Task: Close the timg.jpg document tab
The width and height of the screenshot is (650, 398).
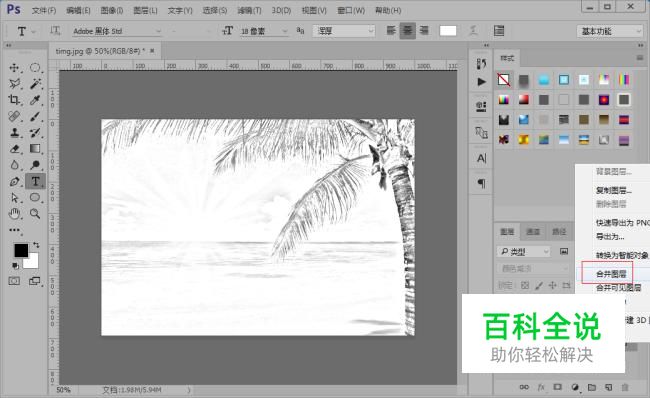Action: coord(152,51)
